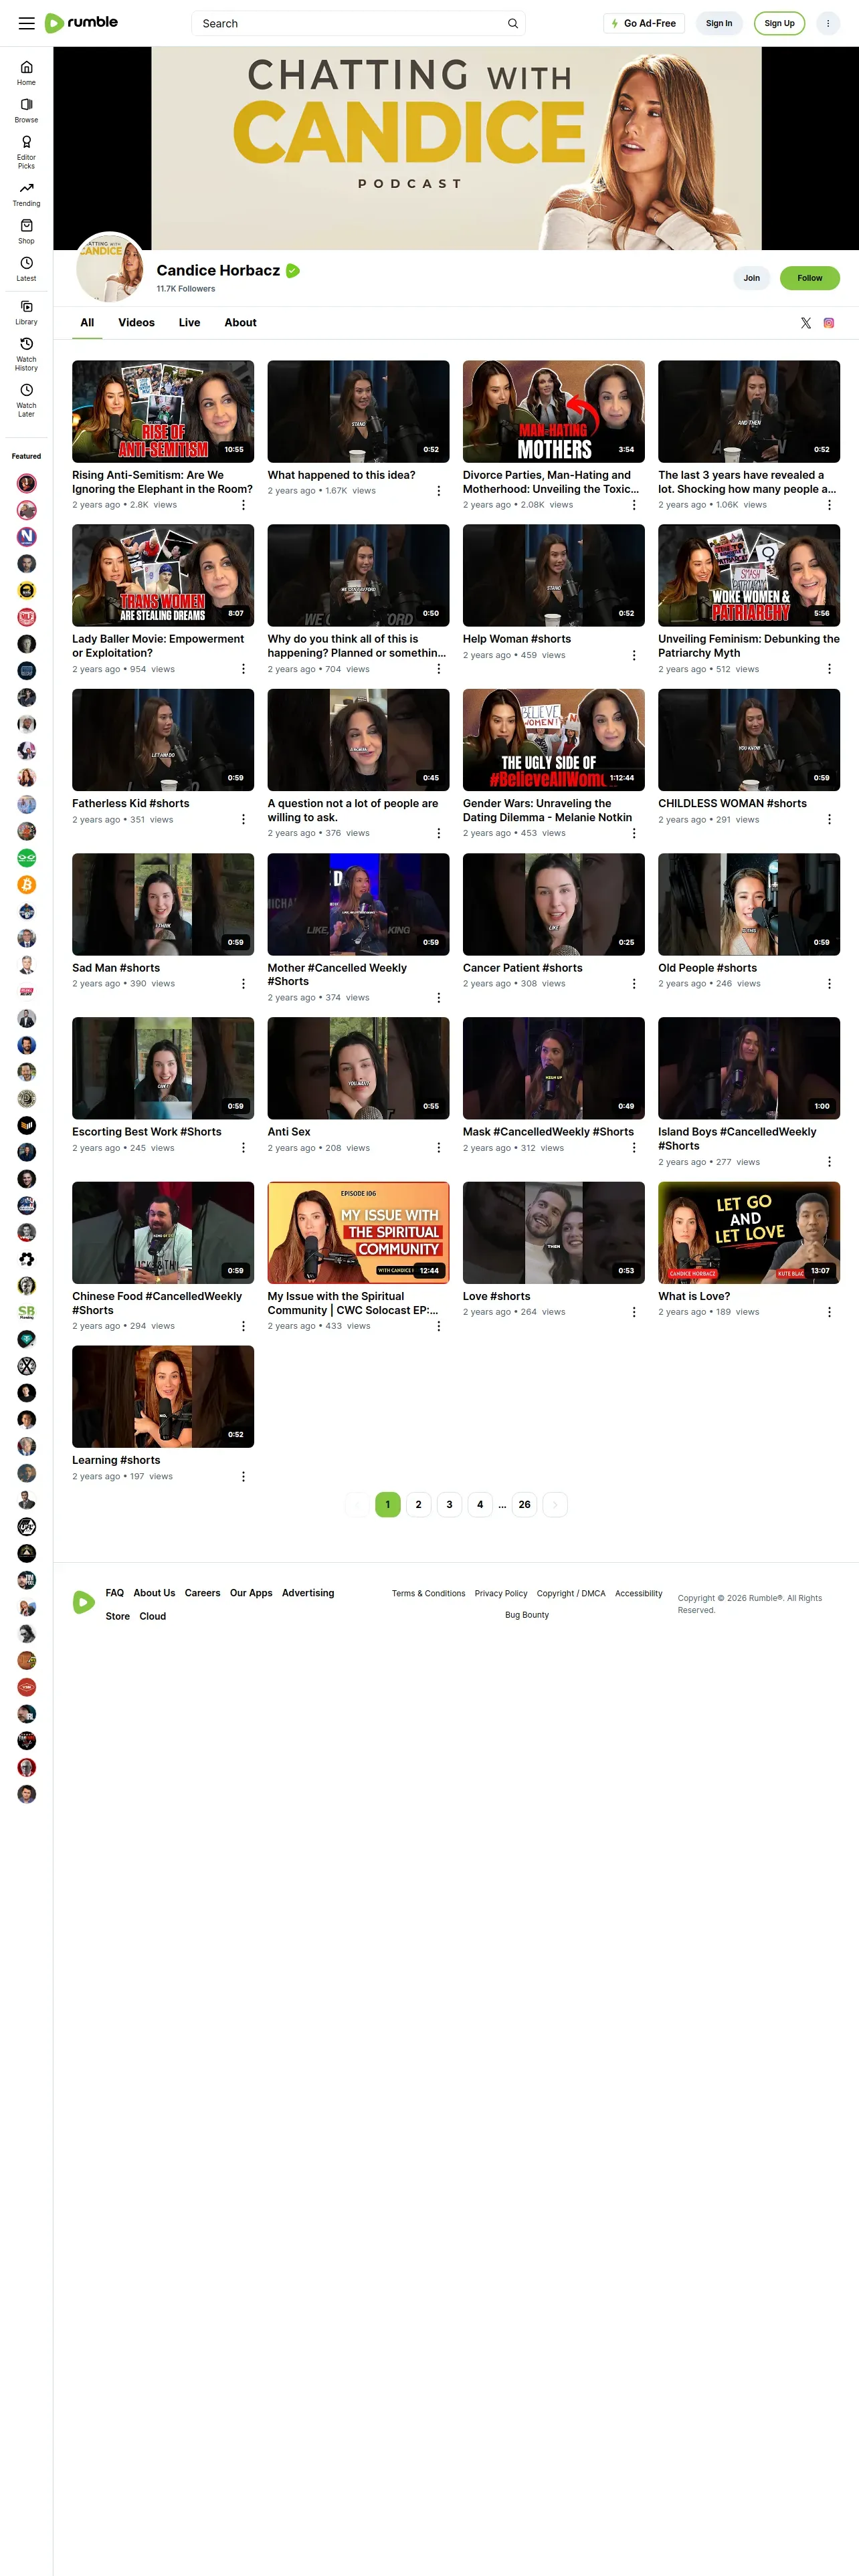The width and height of the screenshot is (859, 2576).
Task: Open options for Fatherless Kid shorts video
Action: click(243, 819)
